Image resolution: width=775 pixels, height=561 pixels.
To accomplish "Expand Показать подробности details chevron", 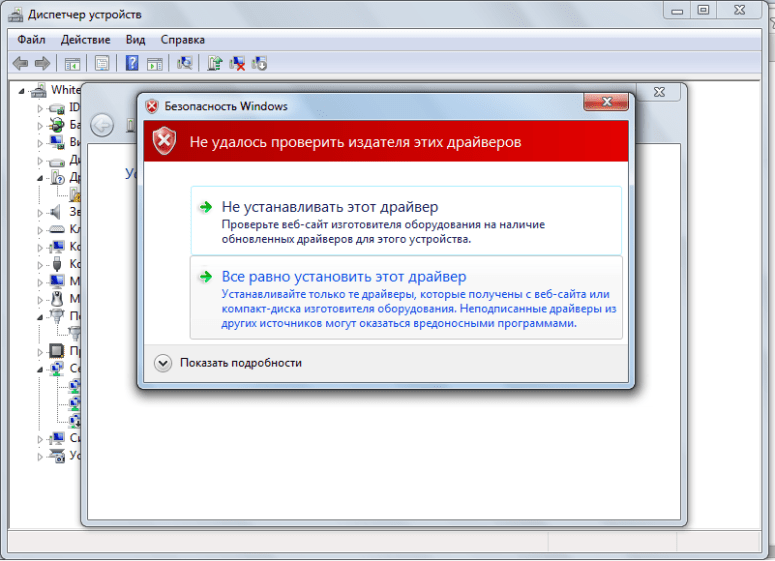I will [x=163, y=363].
